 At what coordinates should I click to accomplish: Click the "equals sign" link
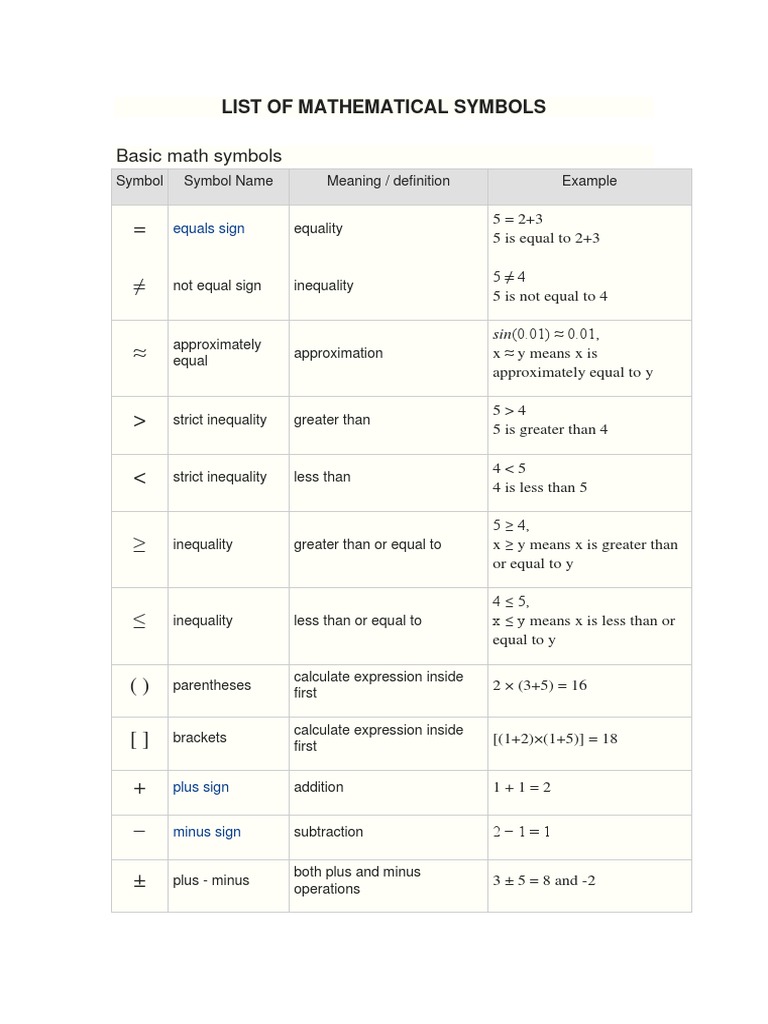point(208,229)
